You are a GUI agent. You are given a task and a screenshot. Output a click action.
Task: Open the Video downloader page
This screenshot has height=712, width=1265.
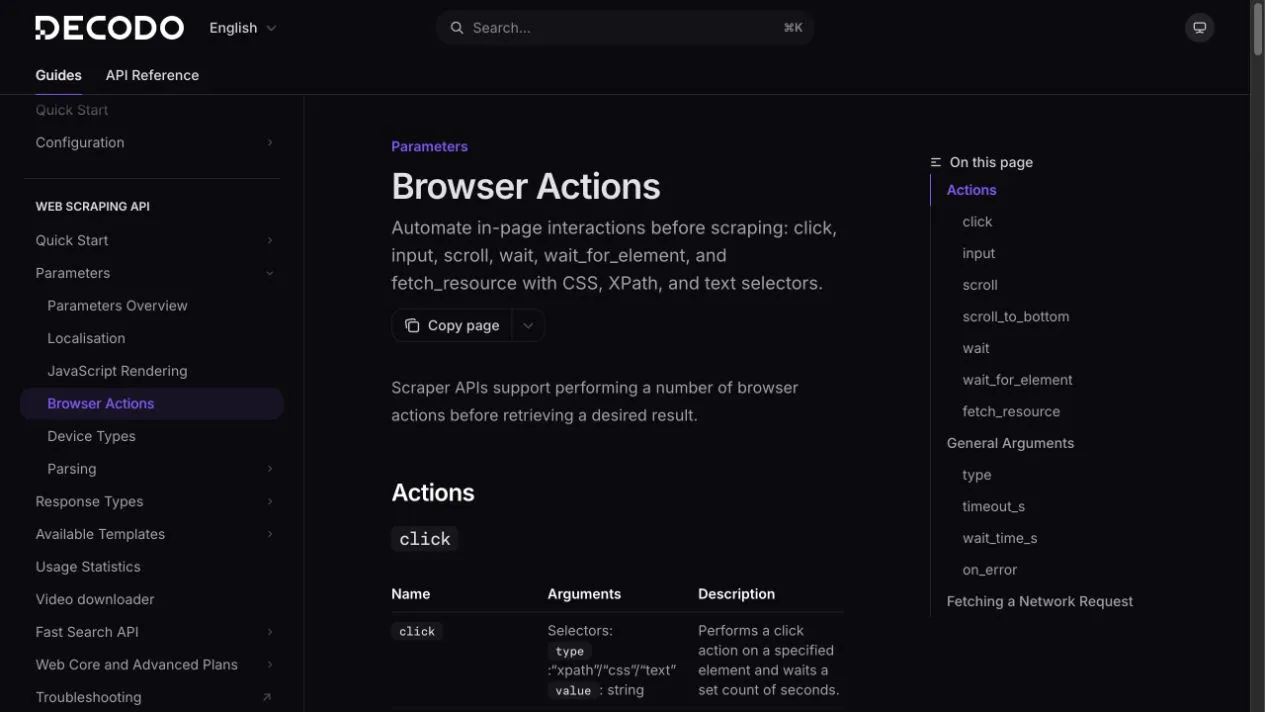[95, 599]
